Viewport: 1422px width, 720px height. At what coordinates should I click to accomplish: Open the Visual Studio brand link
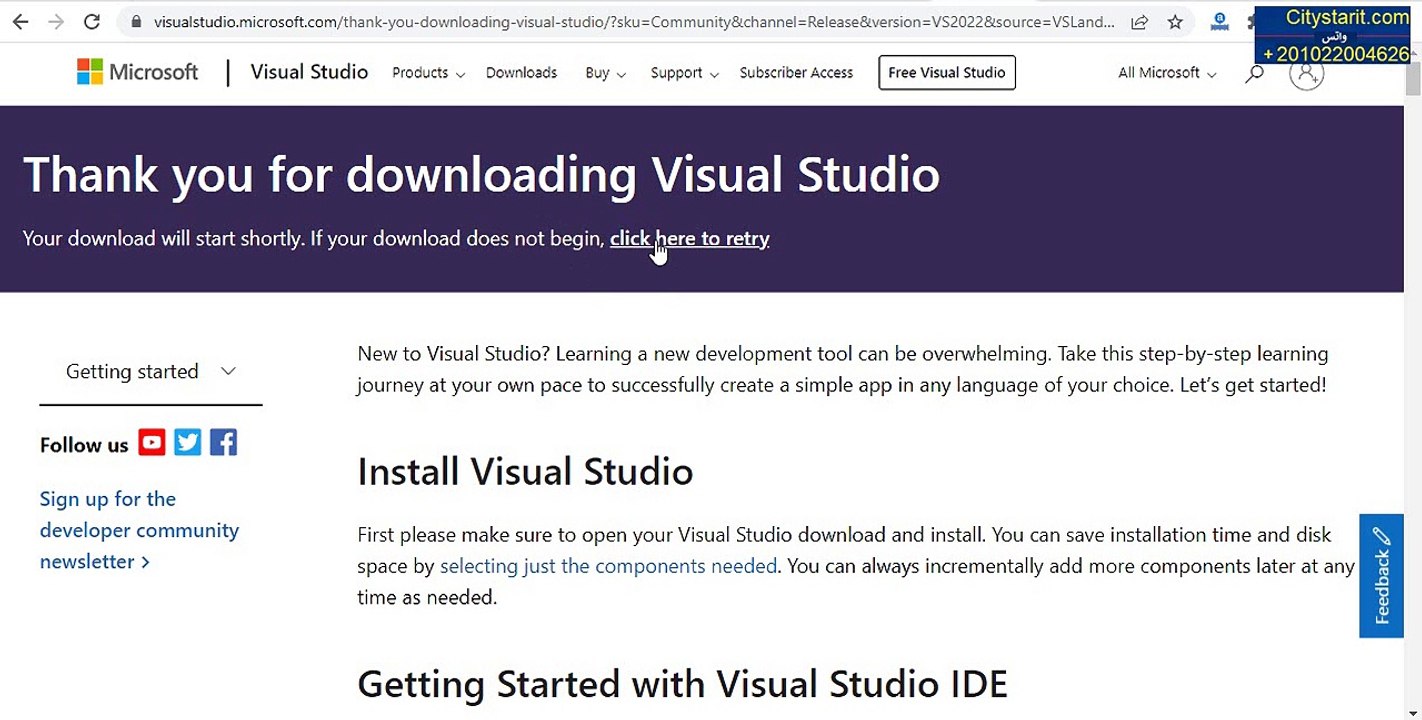point(309,72)
